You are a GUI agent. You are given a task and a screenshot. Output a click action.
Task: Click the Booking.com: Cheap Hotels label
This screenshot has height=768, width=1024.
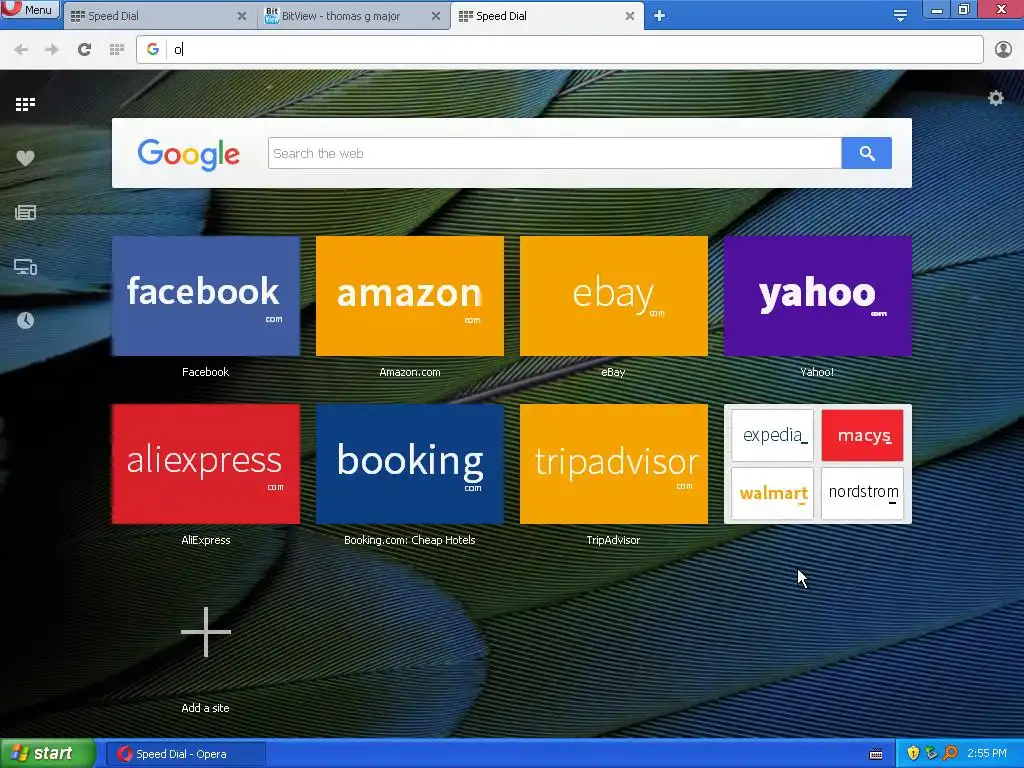409,540
